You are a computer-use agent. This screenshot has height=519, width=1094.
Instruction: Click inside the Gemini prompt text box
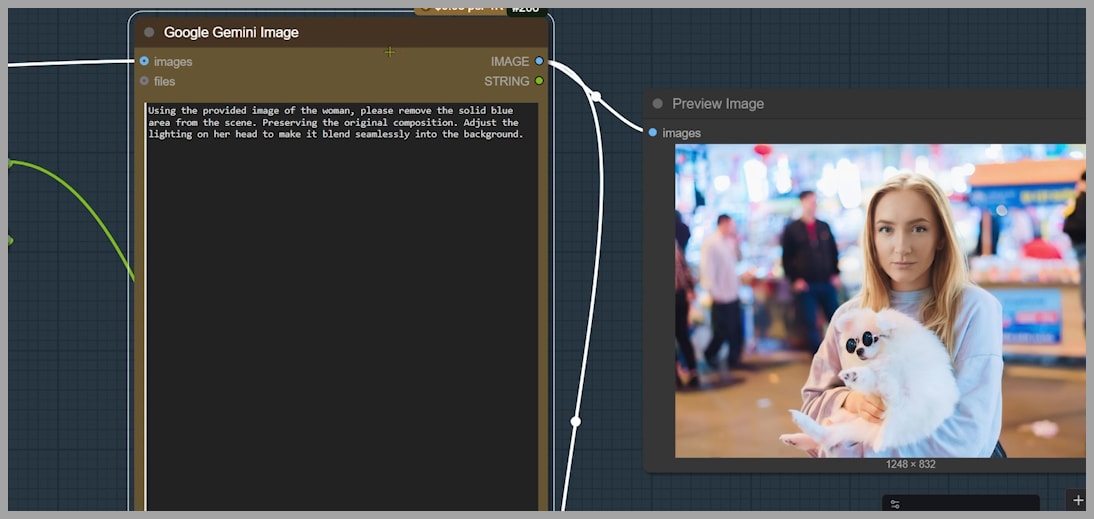click(x=340, y=300)
